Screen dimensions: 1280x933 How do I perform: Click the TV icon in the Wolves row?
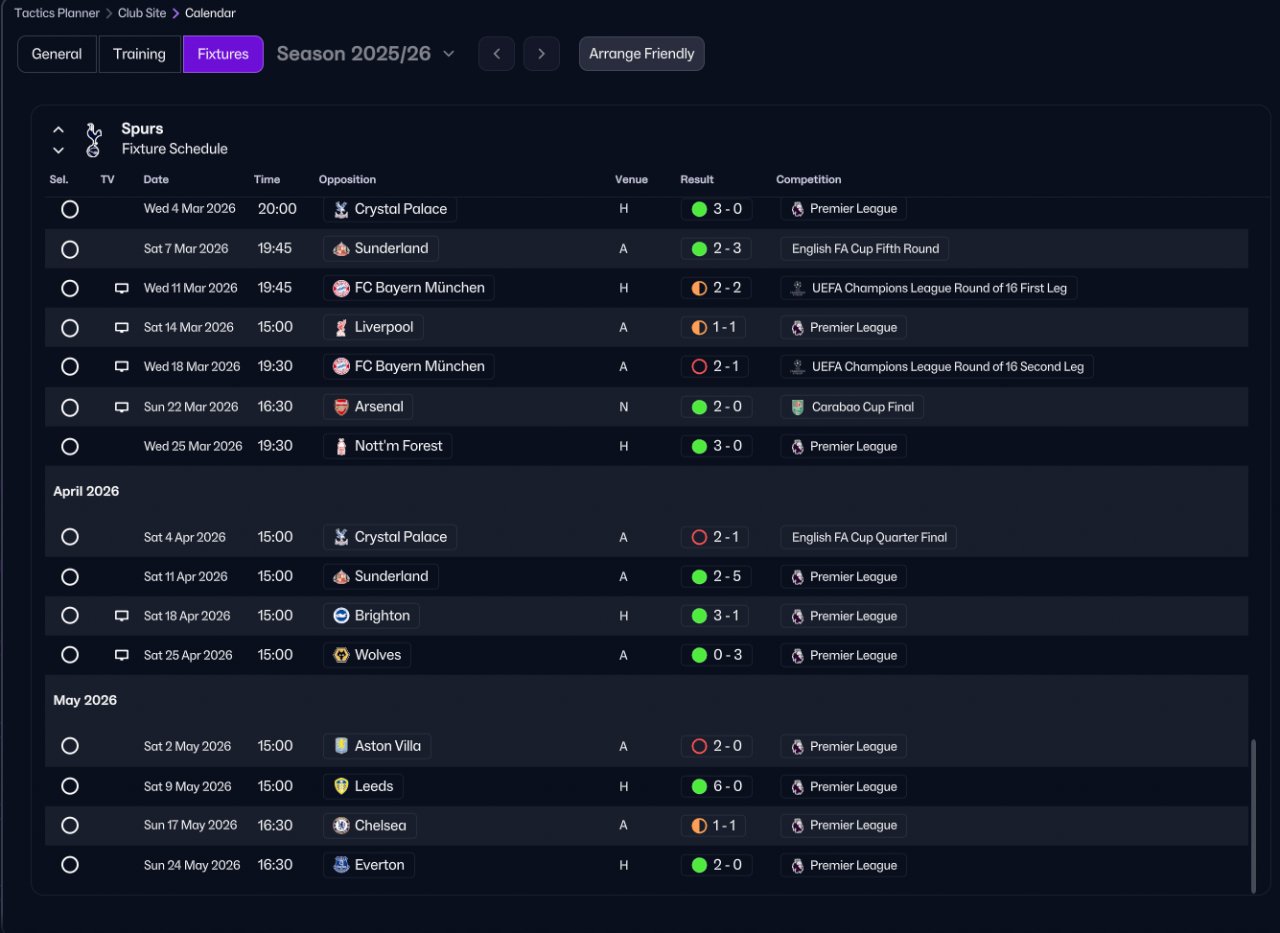point(122,655)
